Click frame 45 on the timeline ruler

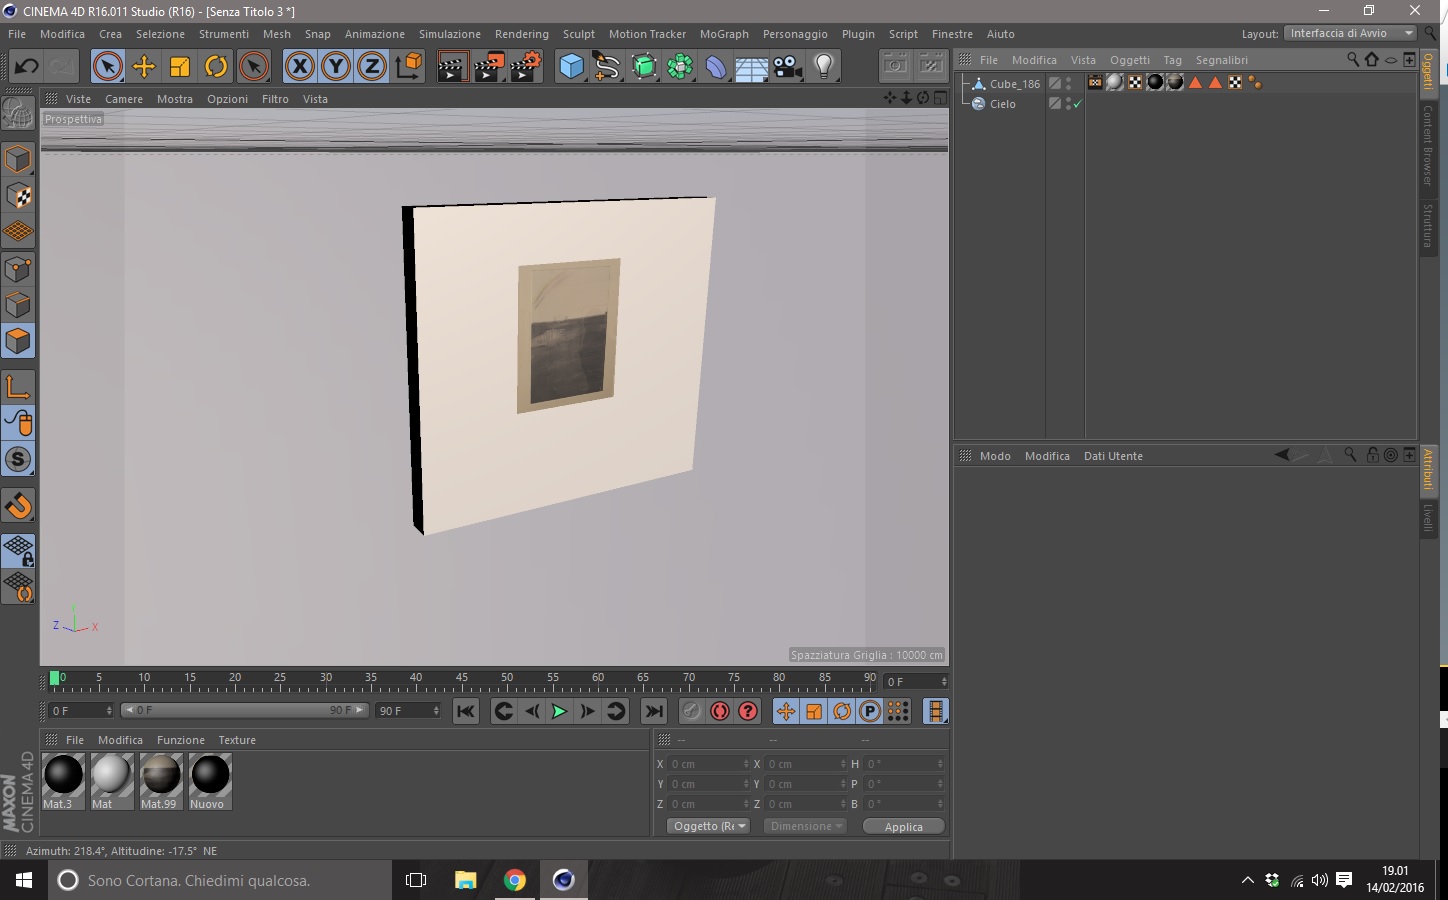coord(461,686)
